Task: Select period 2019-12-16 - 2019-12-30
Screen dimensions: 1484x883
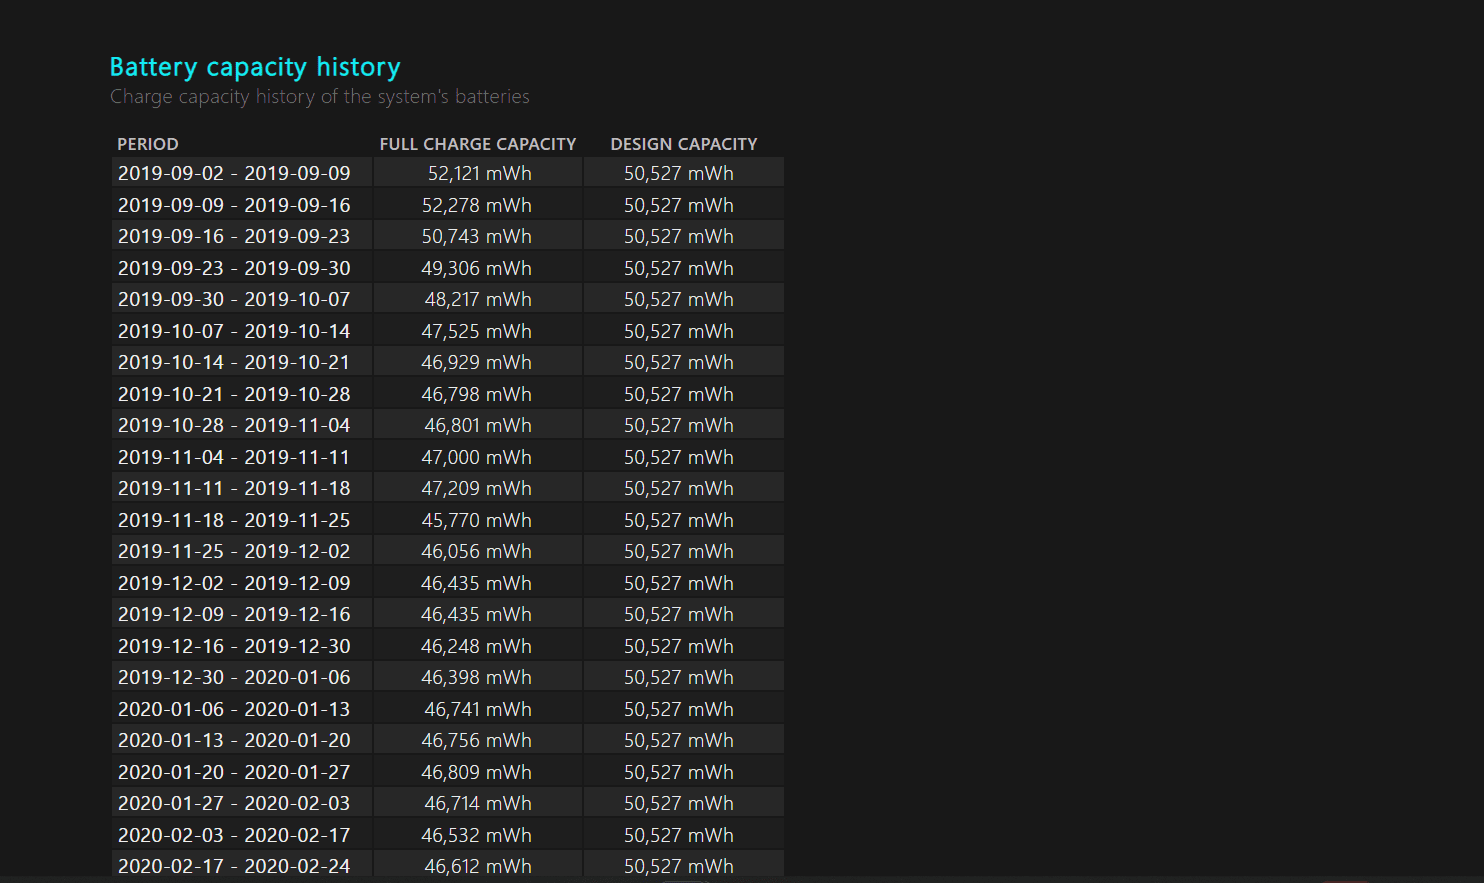Action: 234,646
